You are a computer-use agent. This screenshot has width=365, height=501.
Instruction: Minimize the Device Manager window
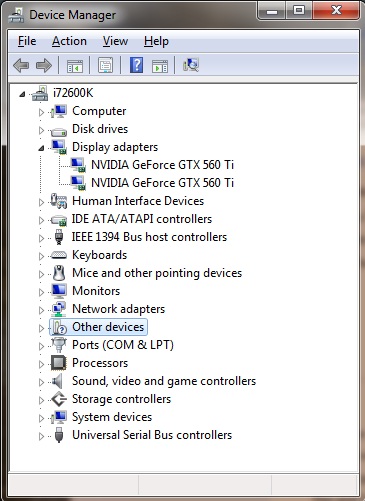click(272, 11)
